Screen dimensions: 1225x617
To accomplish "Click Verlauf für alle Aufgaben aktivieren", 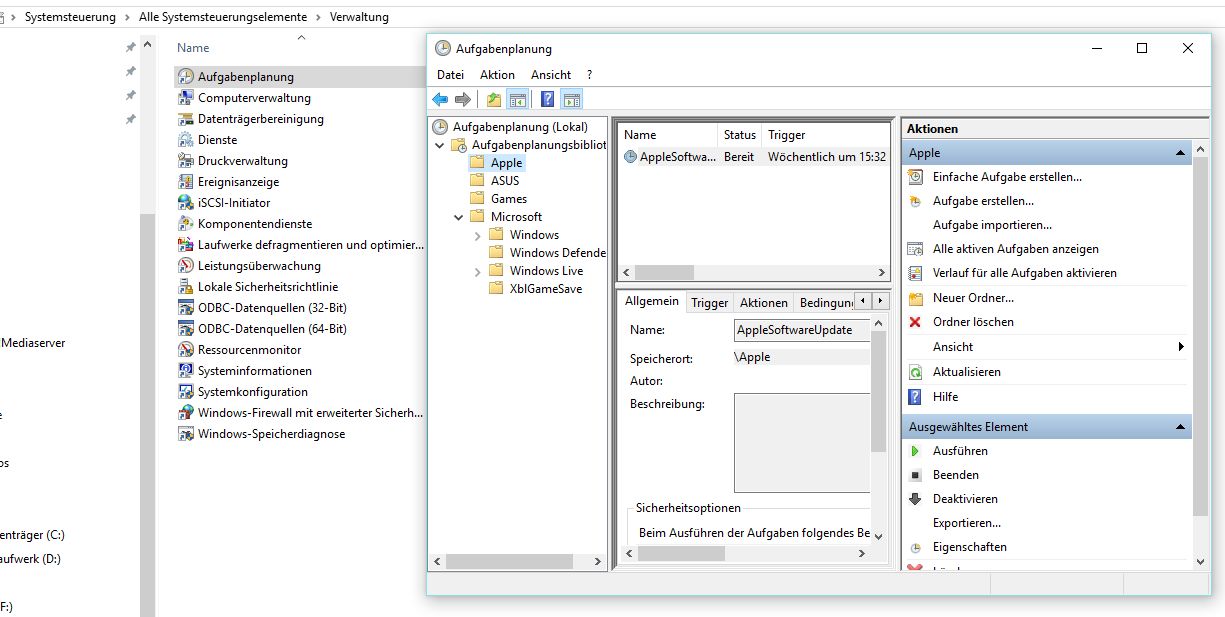I will [1025, 273].
